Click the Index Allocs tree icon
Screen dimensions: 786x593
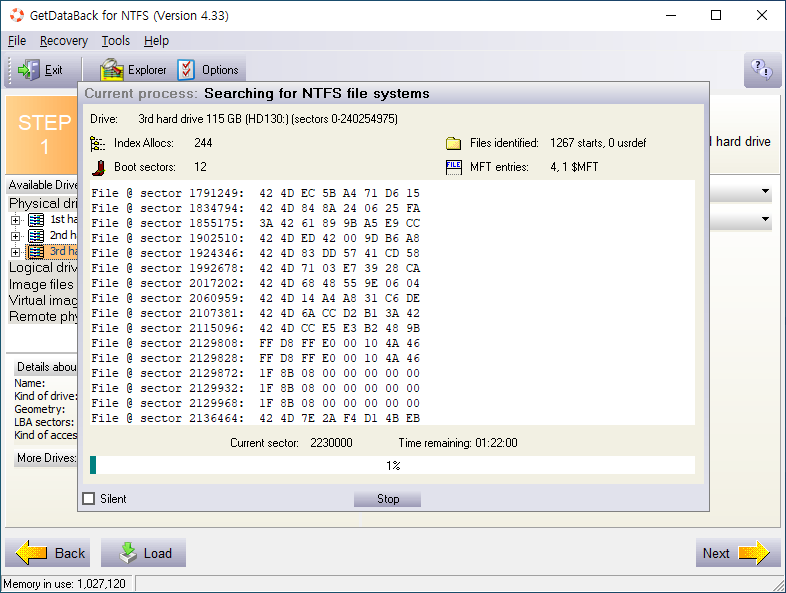tap(98, 143)
